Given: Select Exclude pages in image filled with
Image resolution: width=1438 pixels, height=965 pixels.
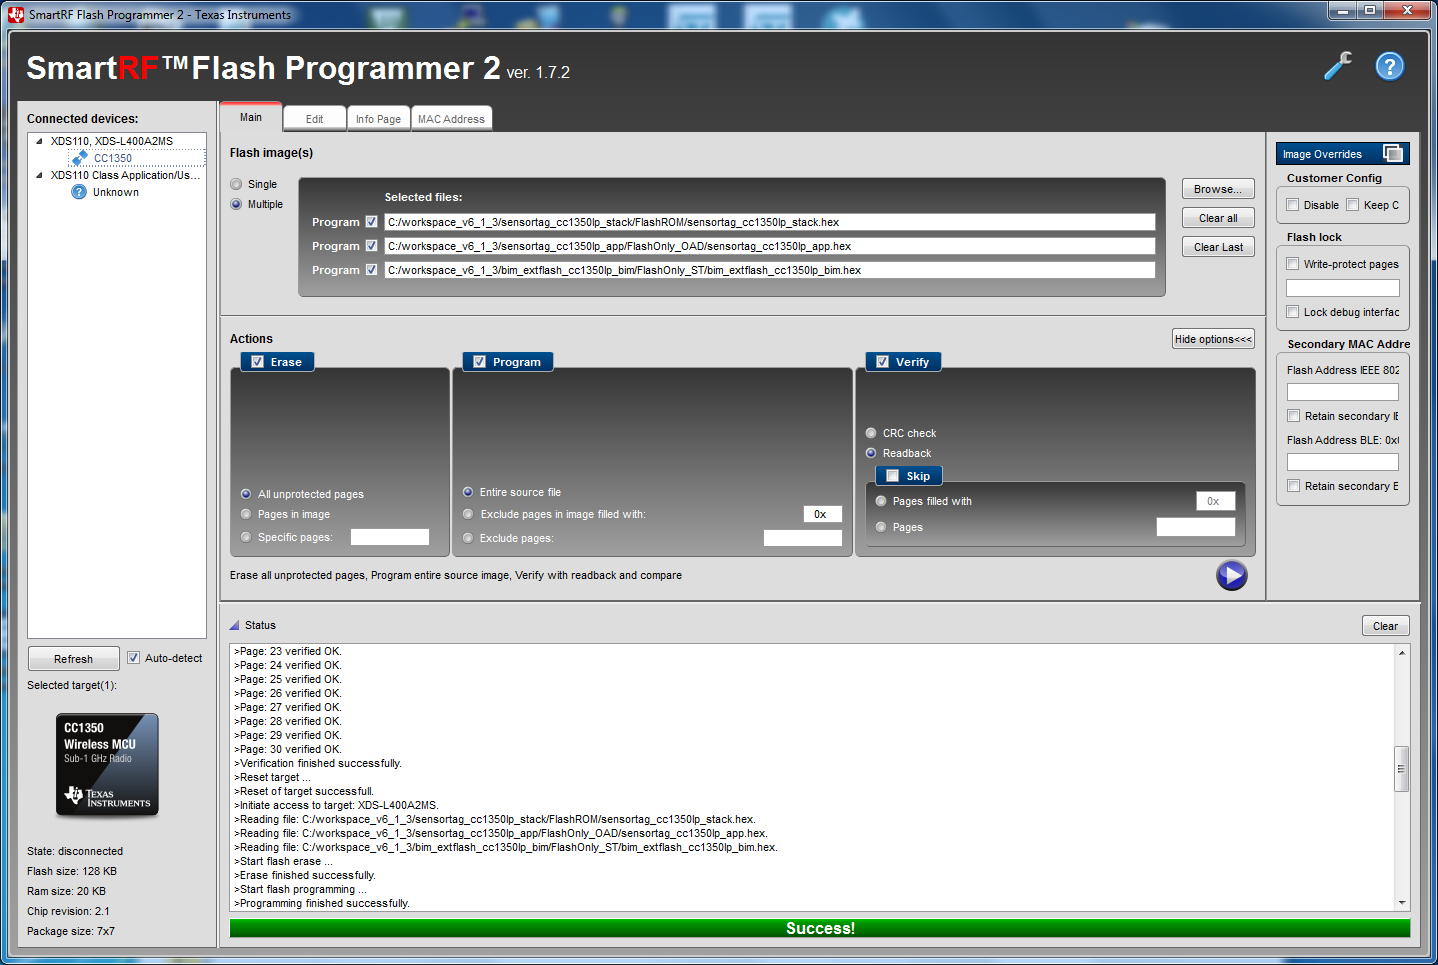Looking at the screenshot, I should 468,514.
